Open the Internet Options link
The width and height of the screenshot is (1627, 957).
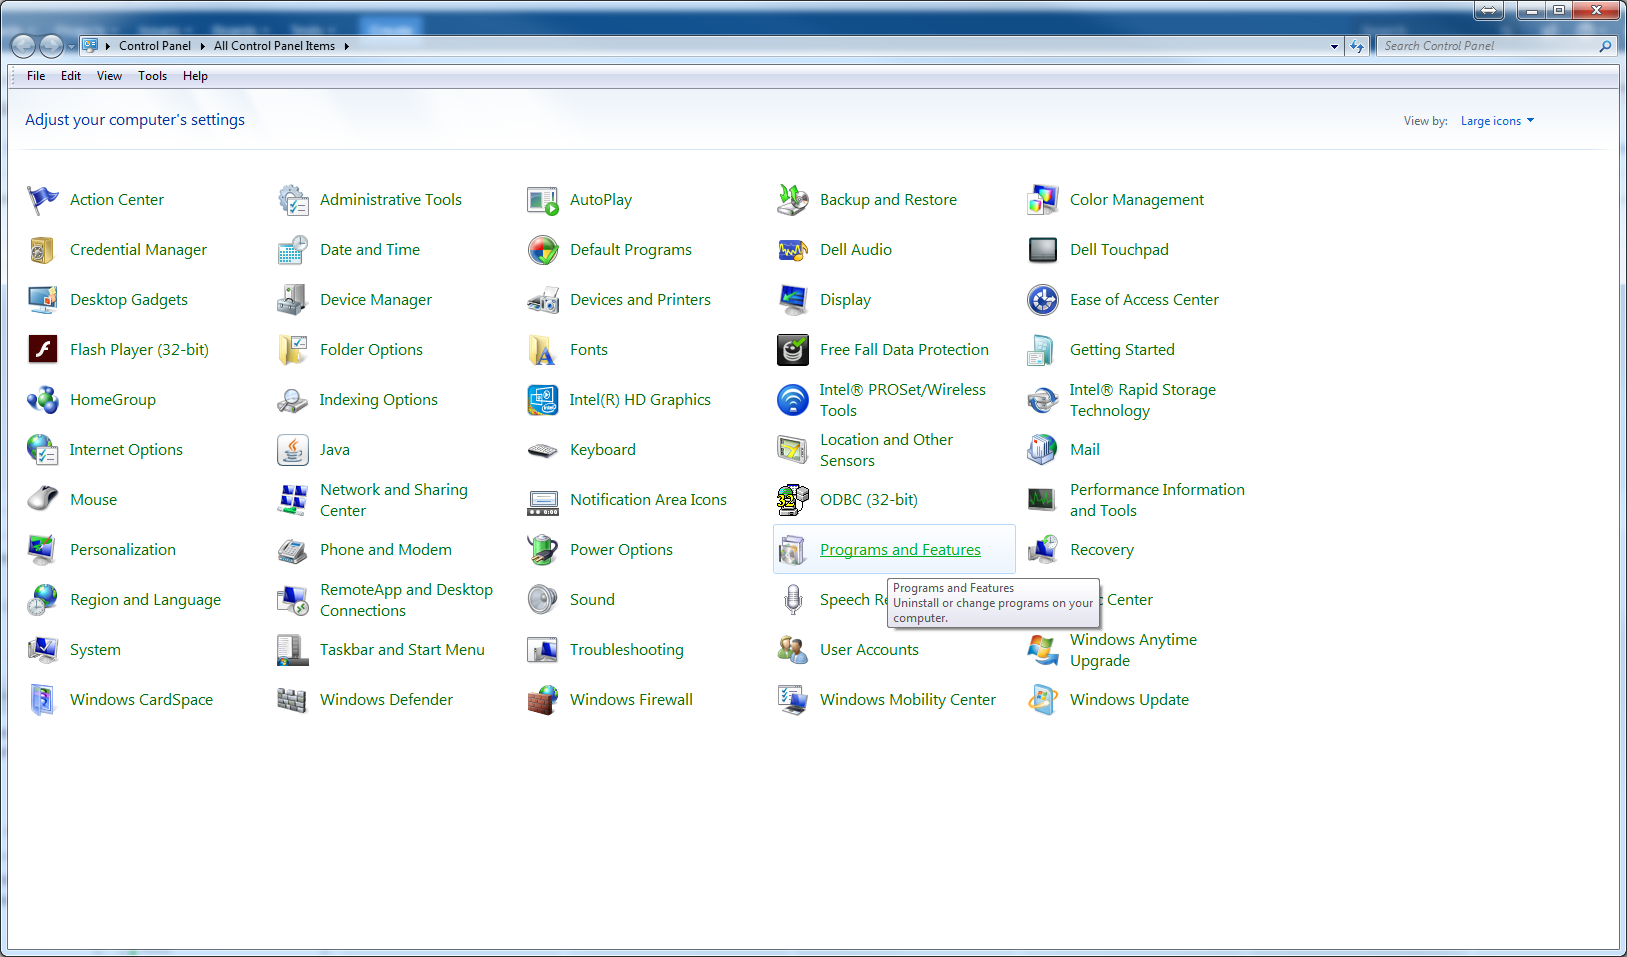126,450
